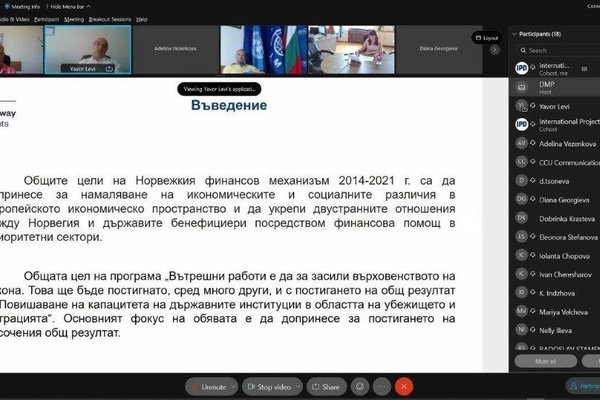Open the Meeting Info panel
The width and height of the screenshot is (600, 400).
pos(22,7)
